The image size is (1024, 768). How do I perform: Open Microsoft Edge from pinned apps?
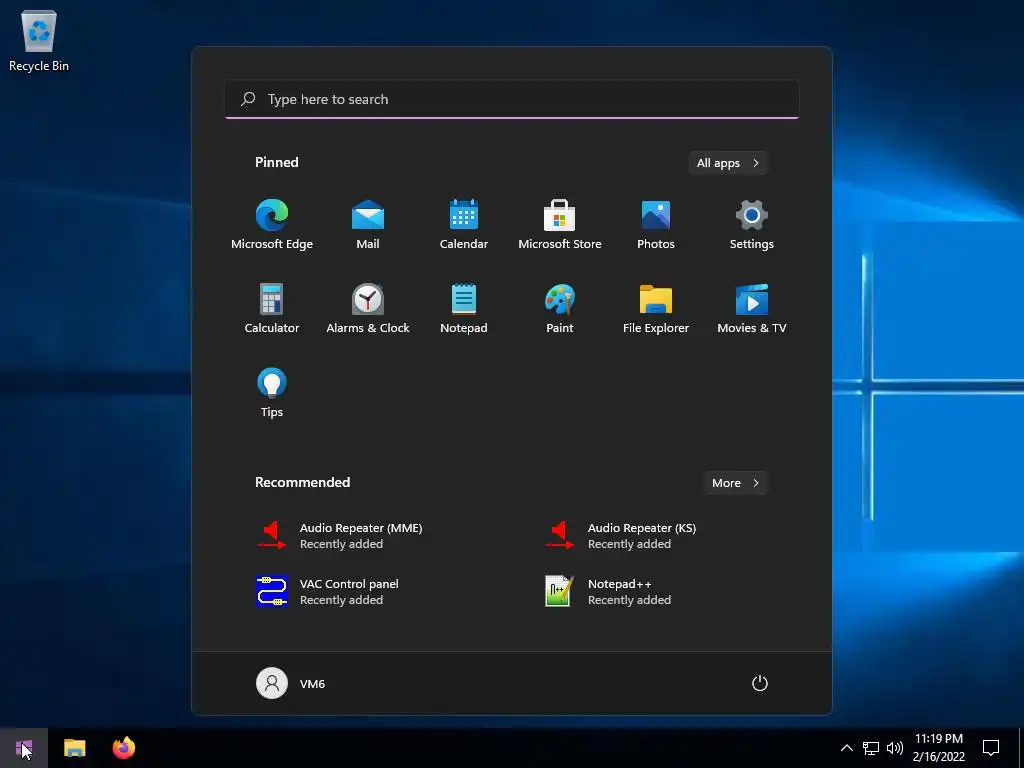(x=272, y=225)
